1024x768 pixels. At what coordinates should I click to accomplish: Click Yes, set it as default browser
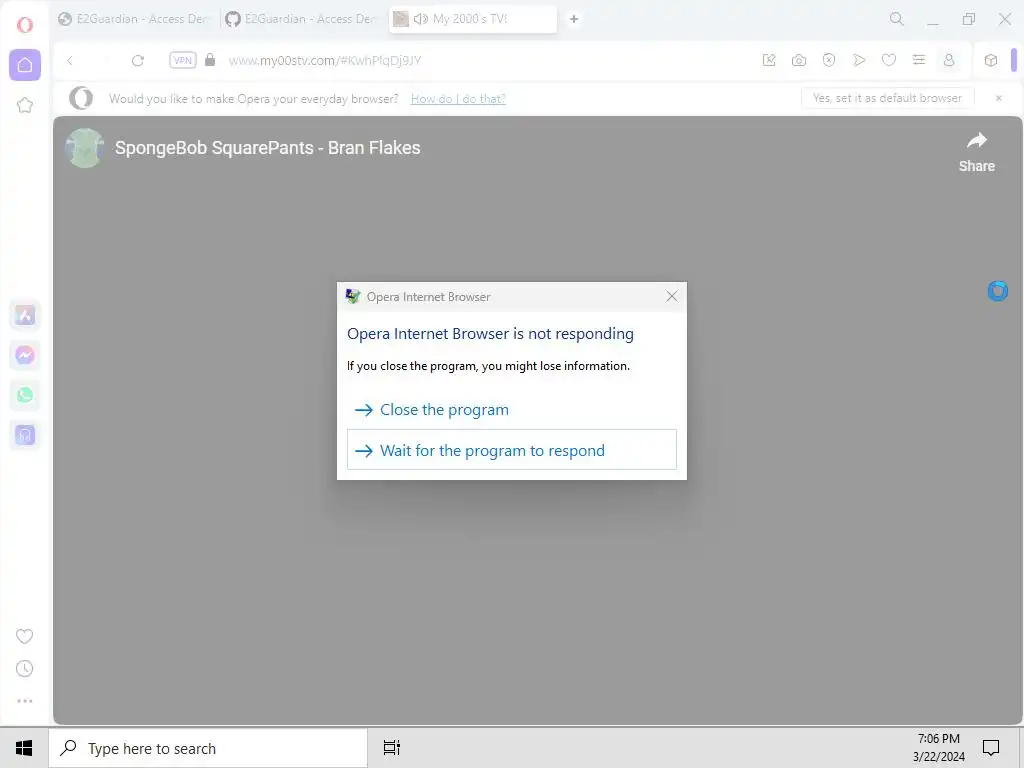887,98
